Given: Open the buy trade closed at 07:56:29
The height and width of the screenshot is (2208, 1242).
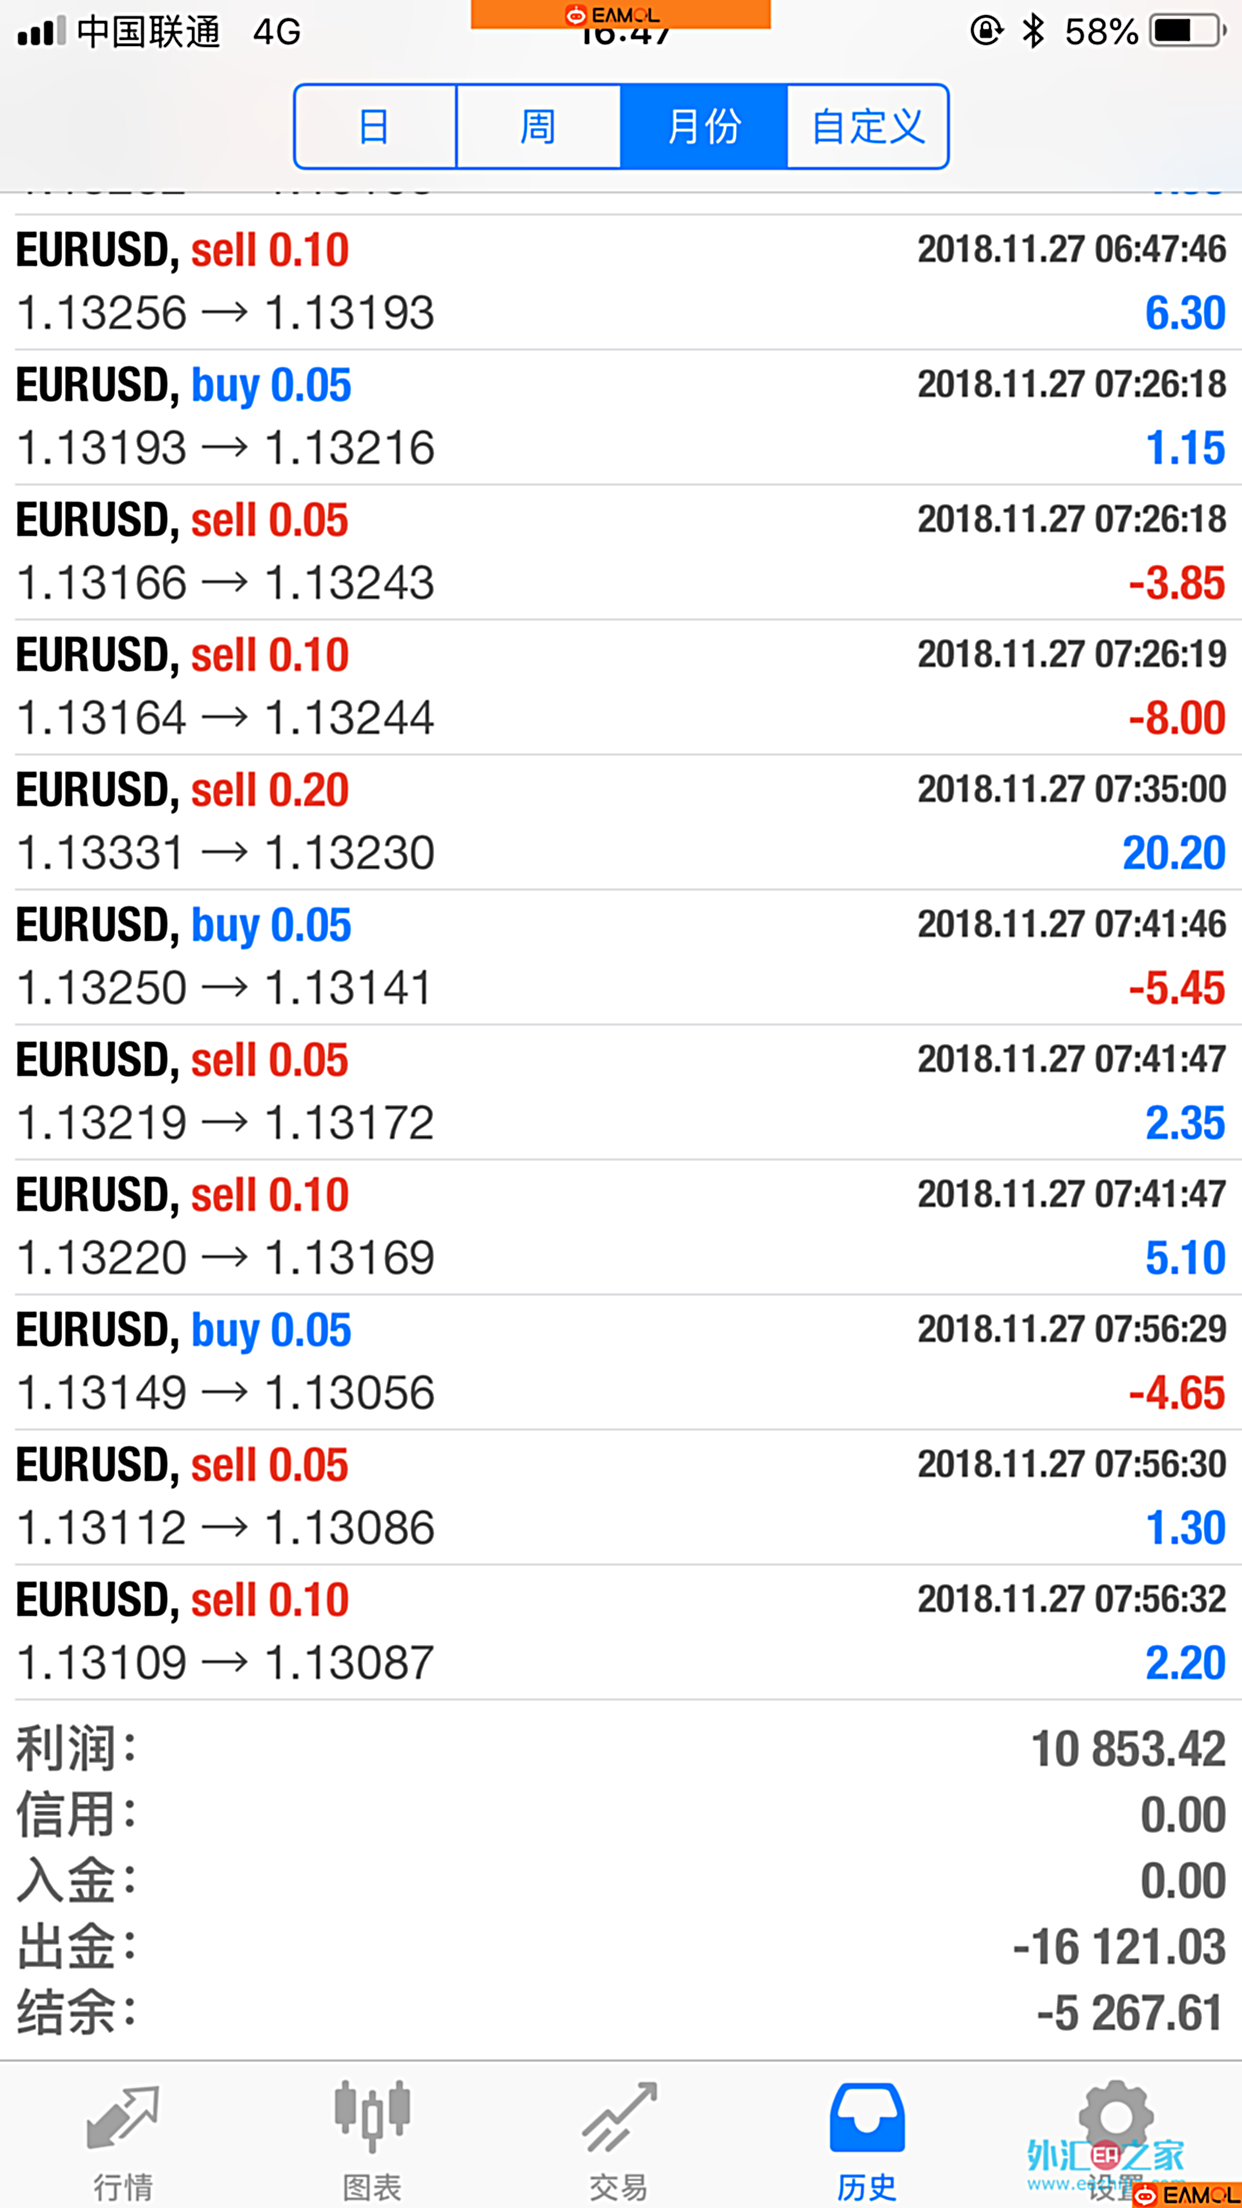Looking at the screenshot, I should [620, 1362].
